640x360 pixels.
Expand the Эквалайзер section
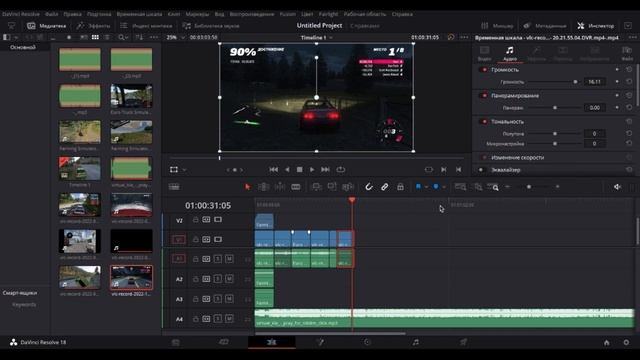point(506,170)
